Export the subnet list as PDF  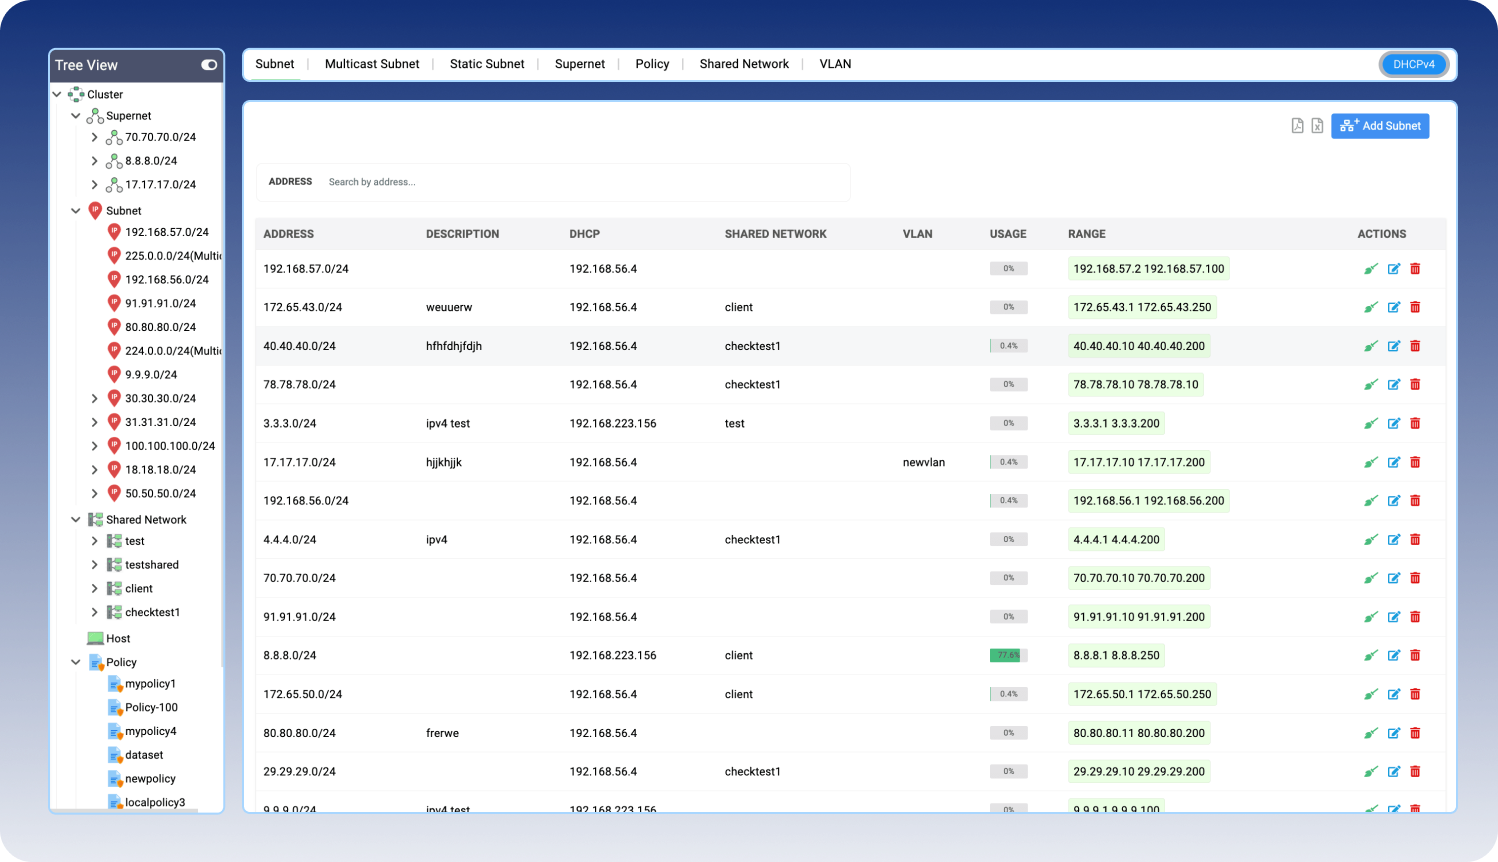click(1297, 126)
